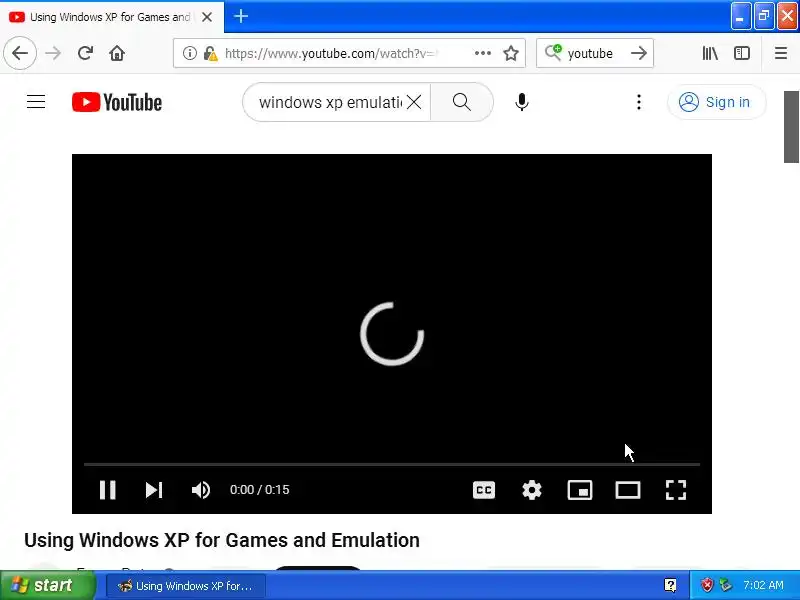Viewport: 800px width, 600px height.
Task: Close the 'Using Windows XP for Games' tab
Action: pyautogui.click(x=207, y=17)
